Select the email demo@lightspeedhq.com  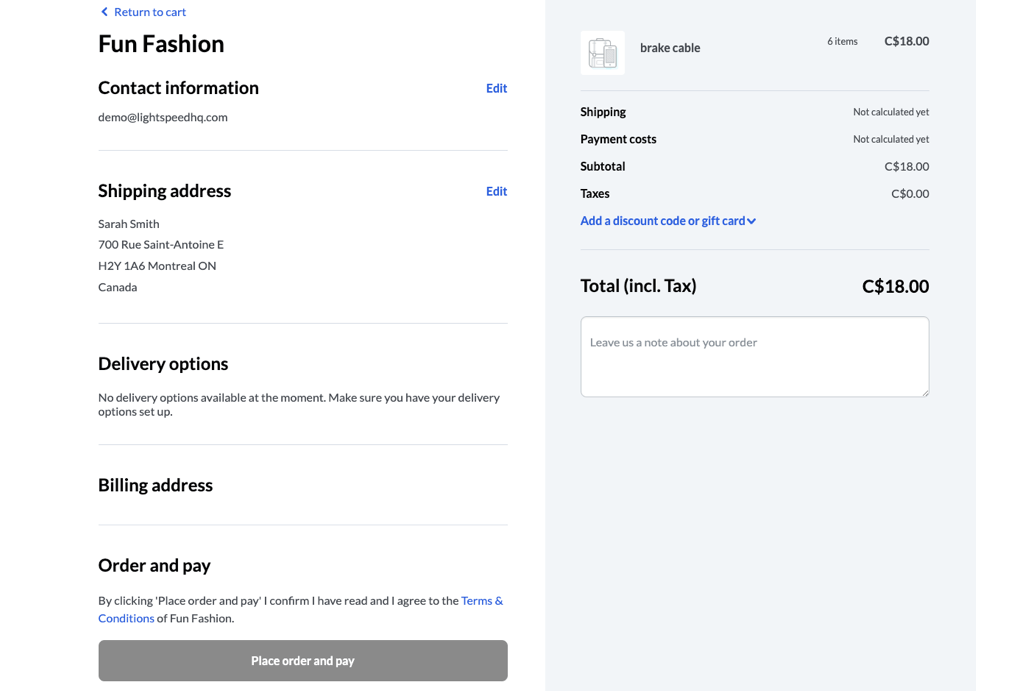(163, 117)
